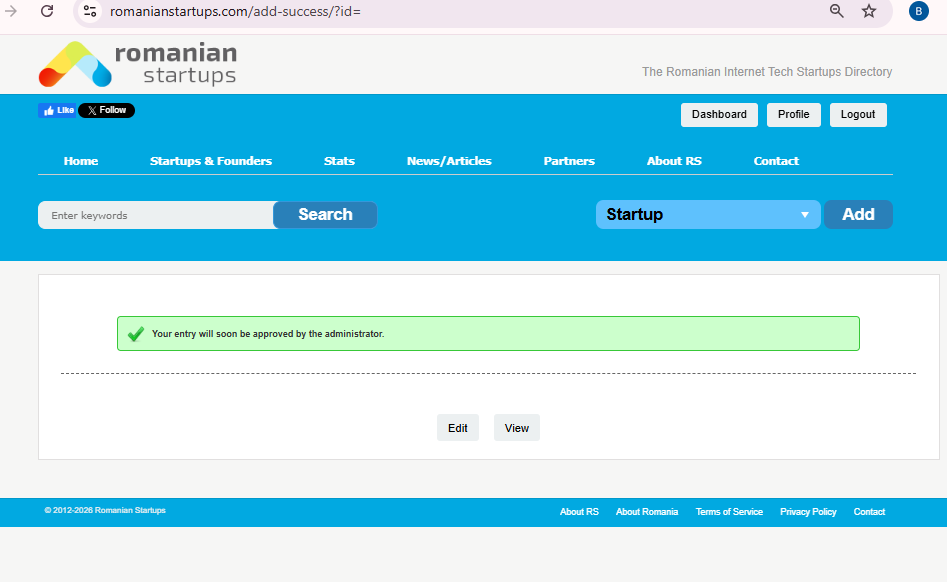
Task: Open the Startups & Founders menu
Action: [211, 161]
